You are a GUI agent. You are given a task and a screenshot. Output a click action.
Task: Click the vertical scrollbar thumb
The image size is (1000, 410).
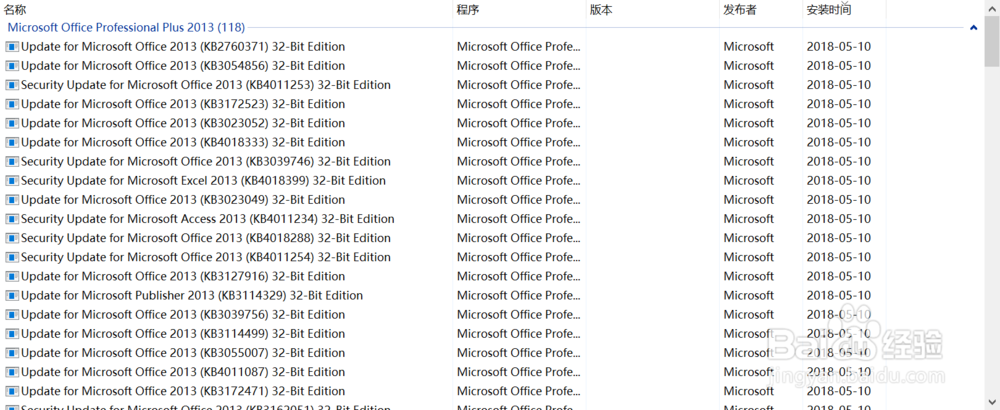(x=992, y=41)
